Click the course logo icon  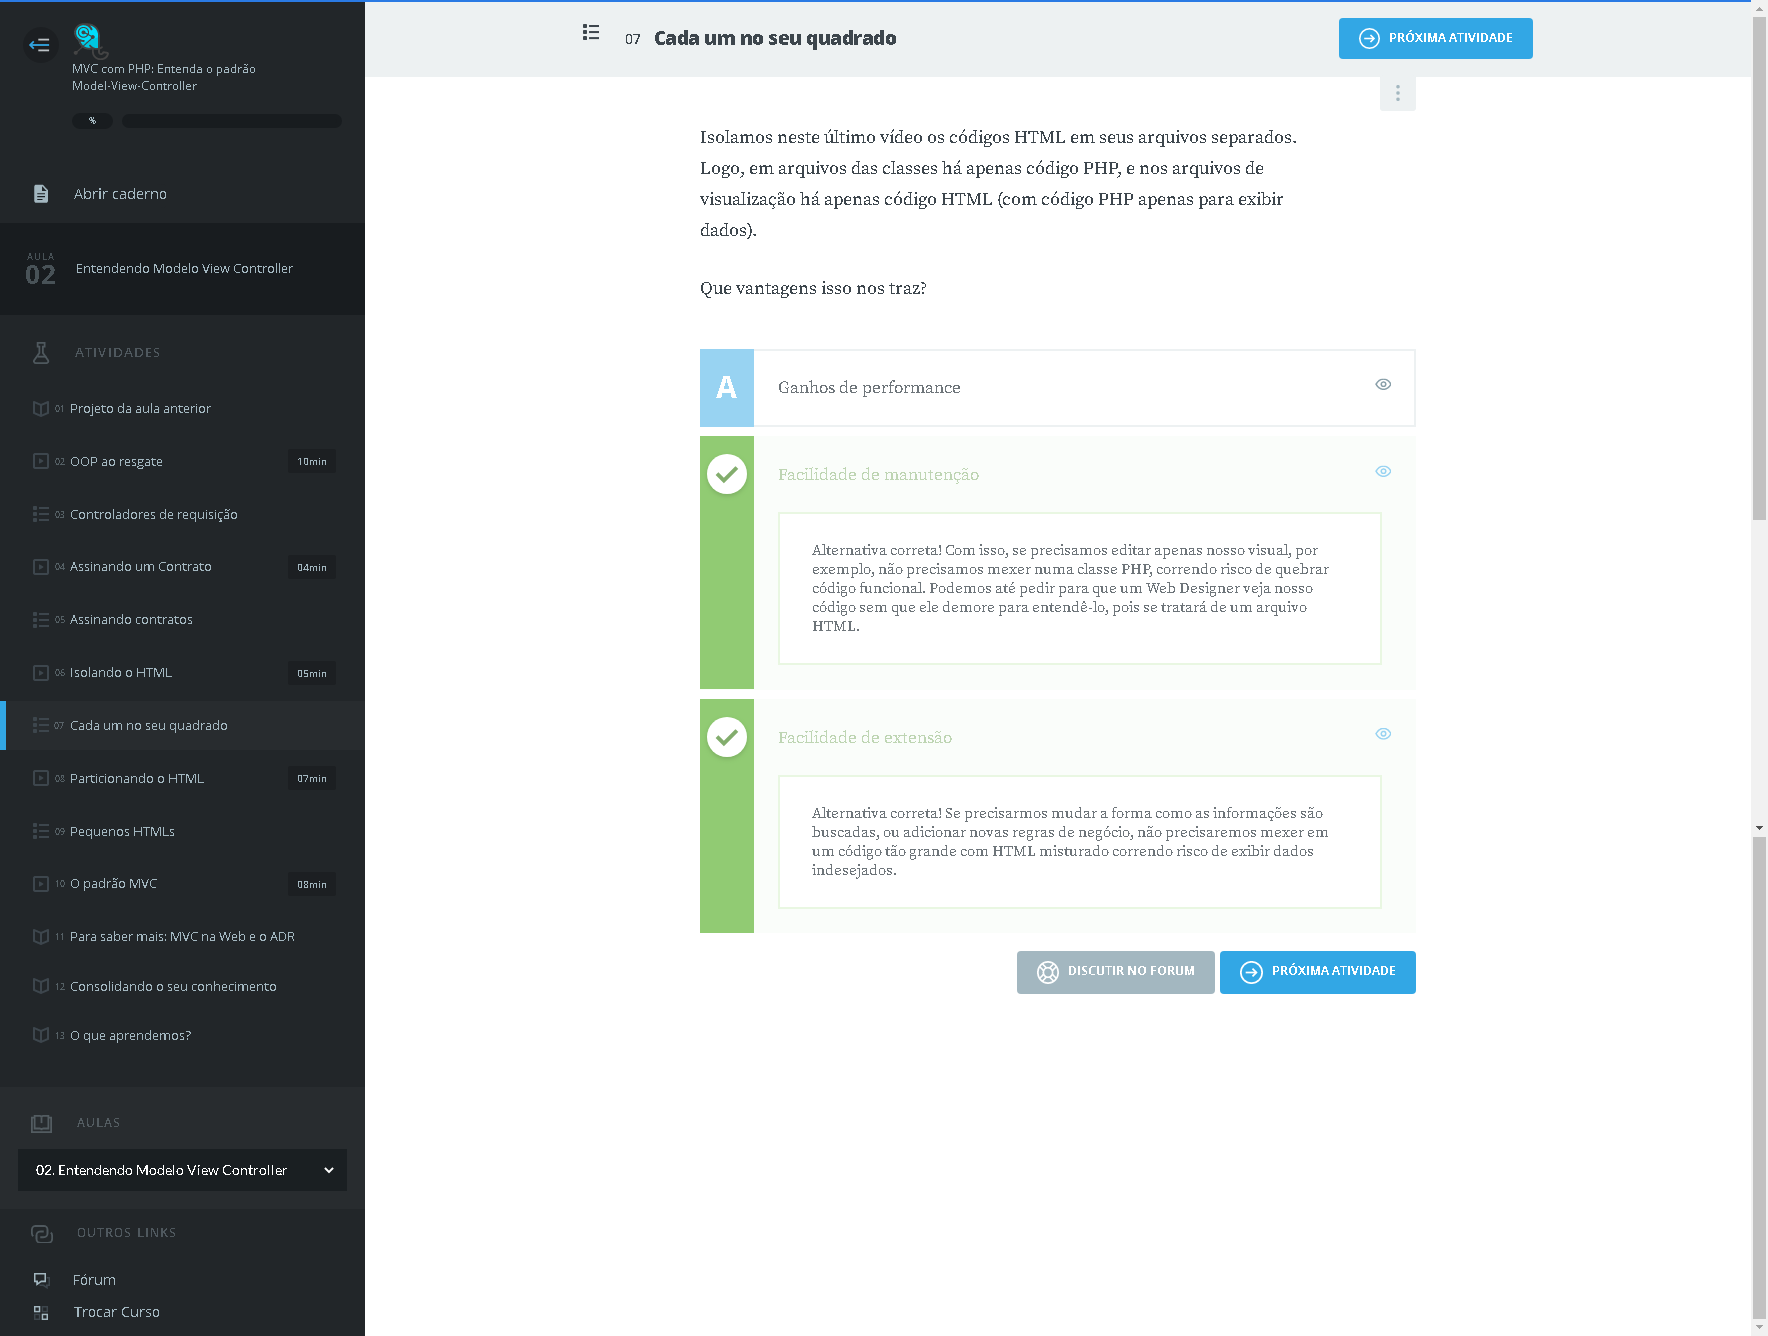(88, 39)
